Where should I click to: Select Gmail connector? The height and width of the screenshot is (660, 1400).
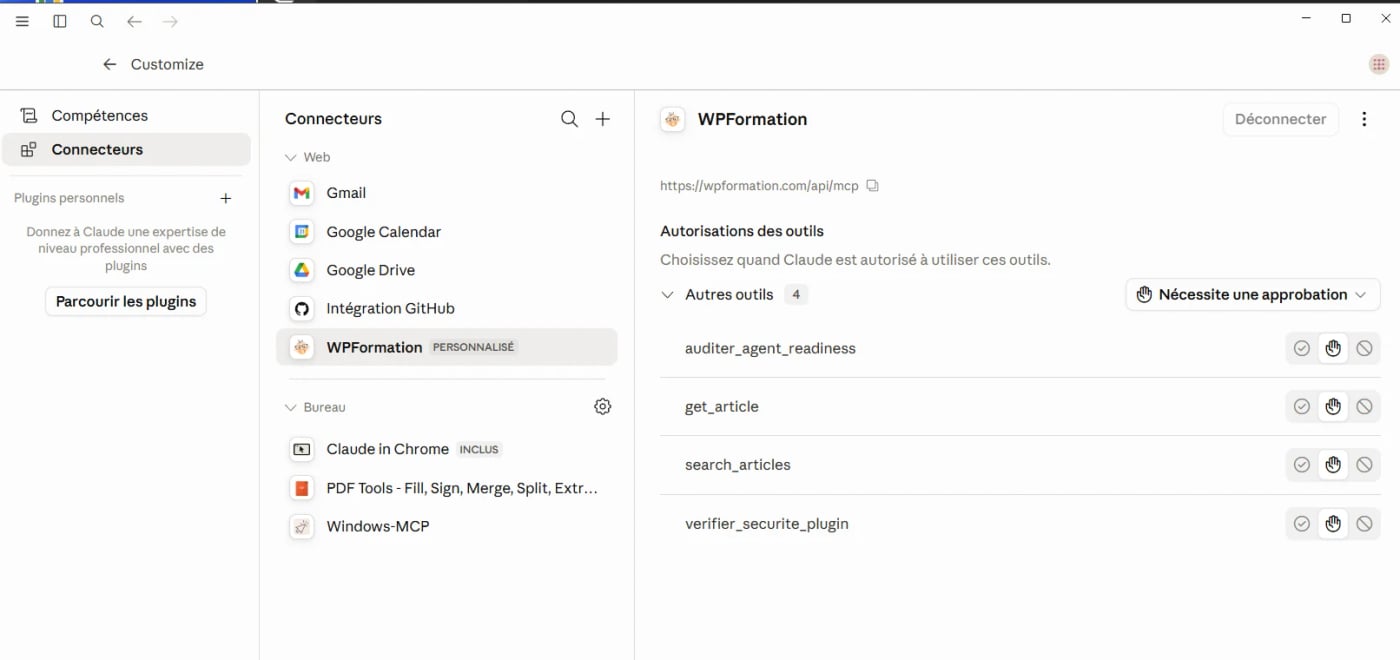(447, 193)
